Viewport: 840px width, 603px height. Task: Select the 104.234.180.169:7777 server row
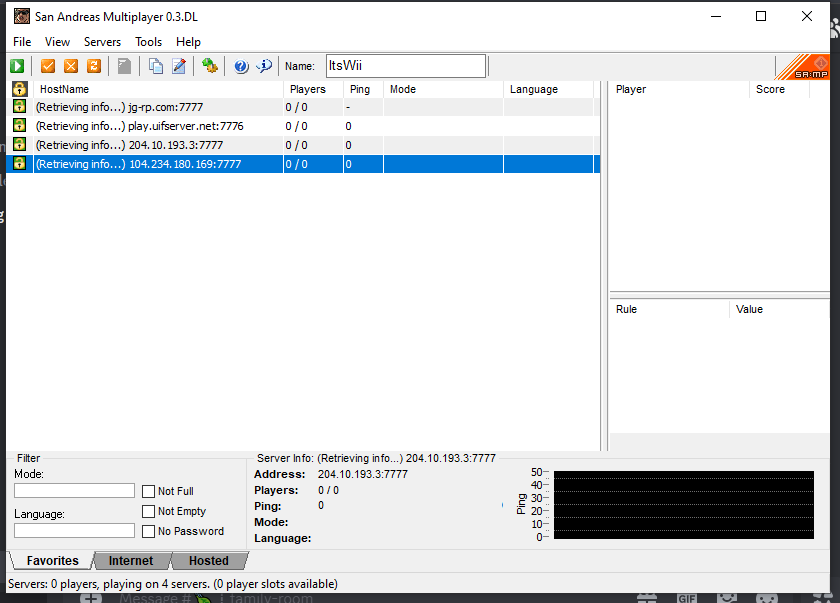coord(303,164)
